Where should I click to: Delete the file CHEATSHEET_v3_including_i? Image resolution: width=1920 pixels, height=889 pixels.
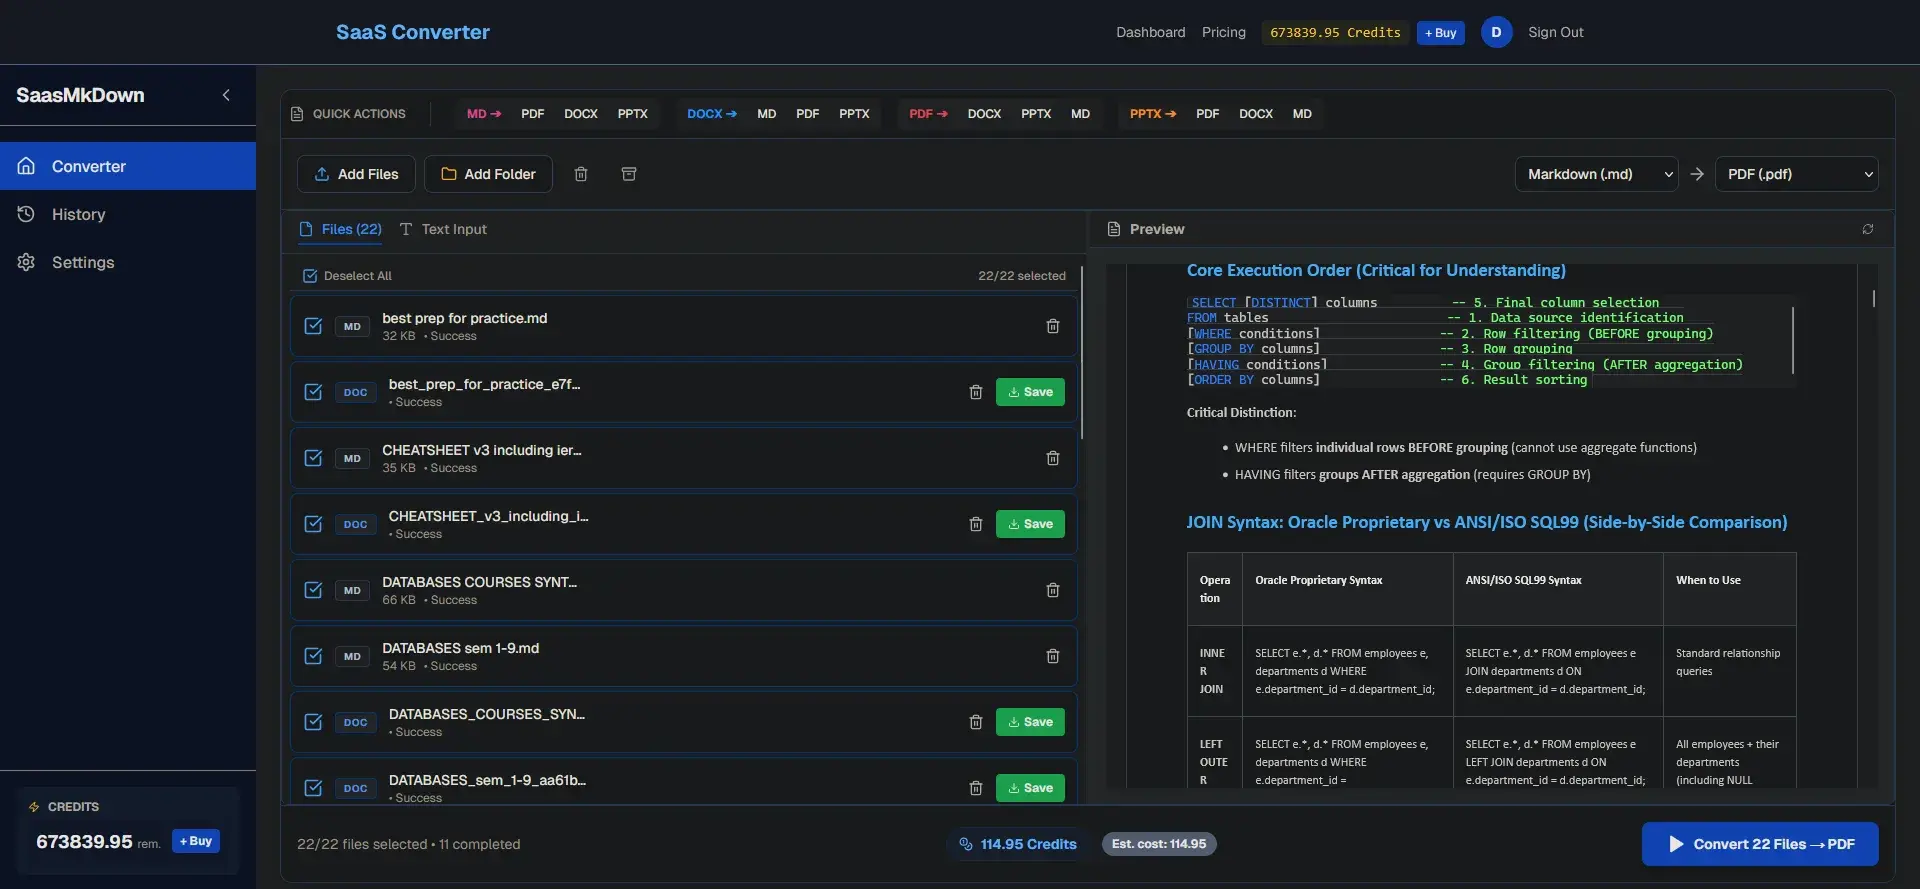click(976, 524)
